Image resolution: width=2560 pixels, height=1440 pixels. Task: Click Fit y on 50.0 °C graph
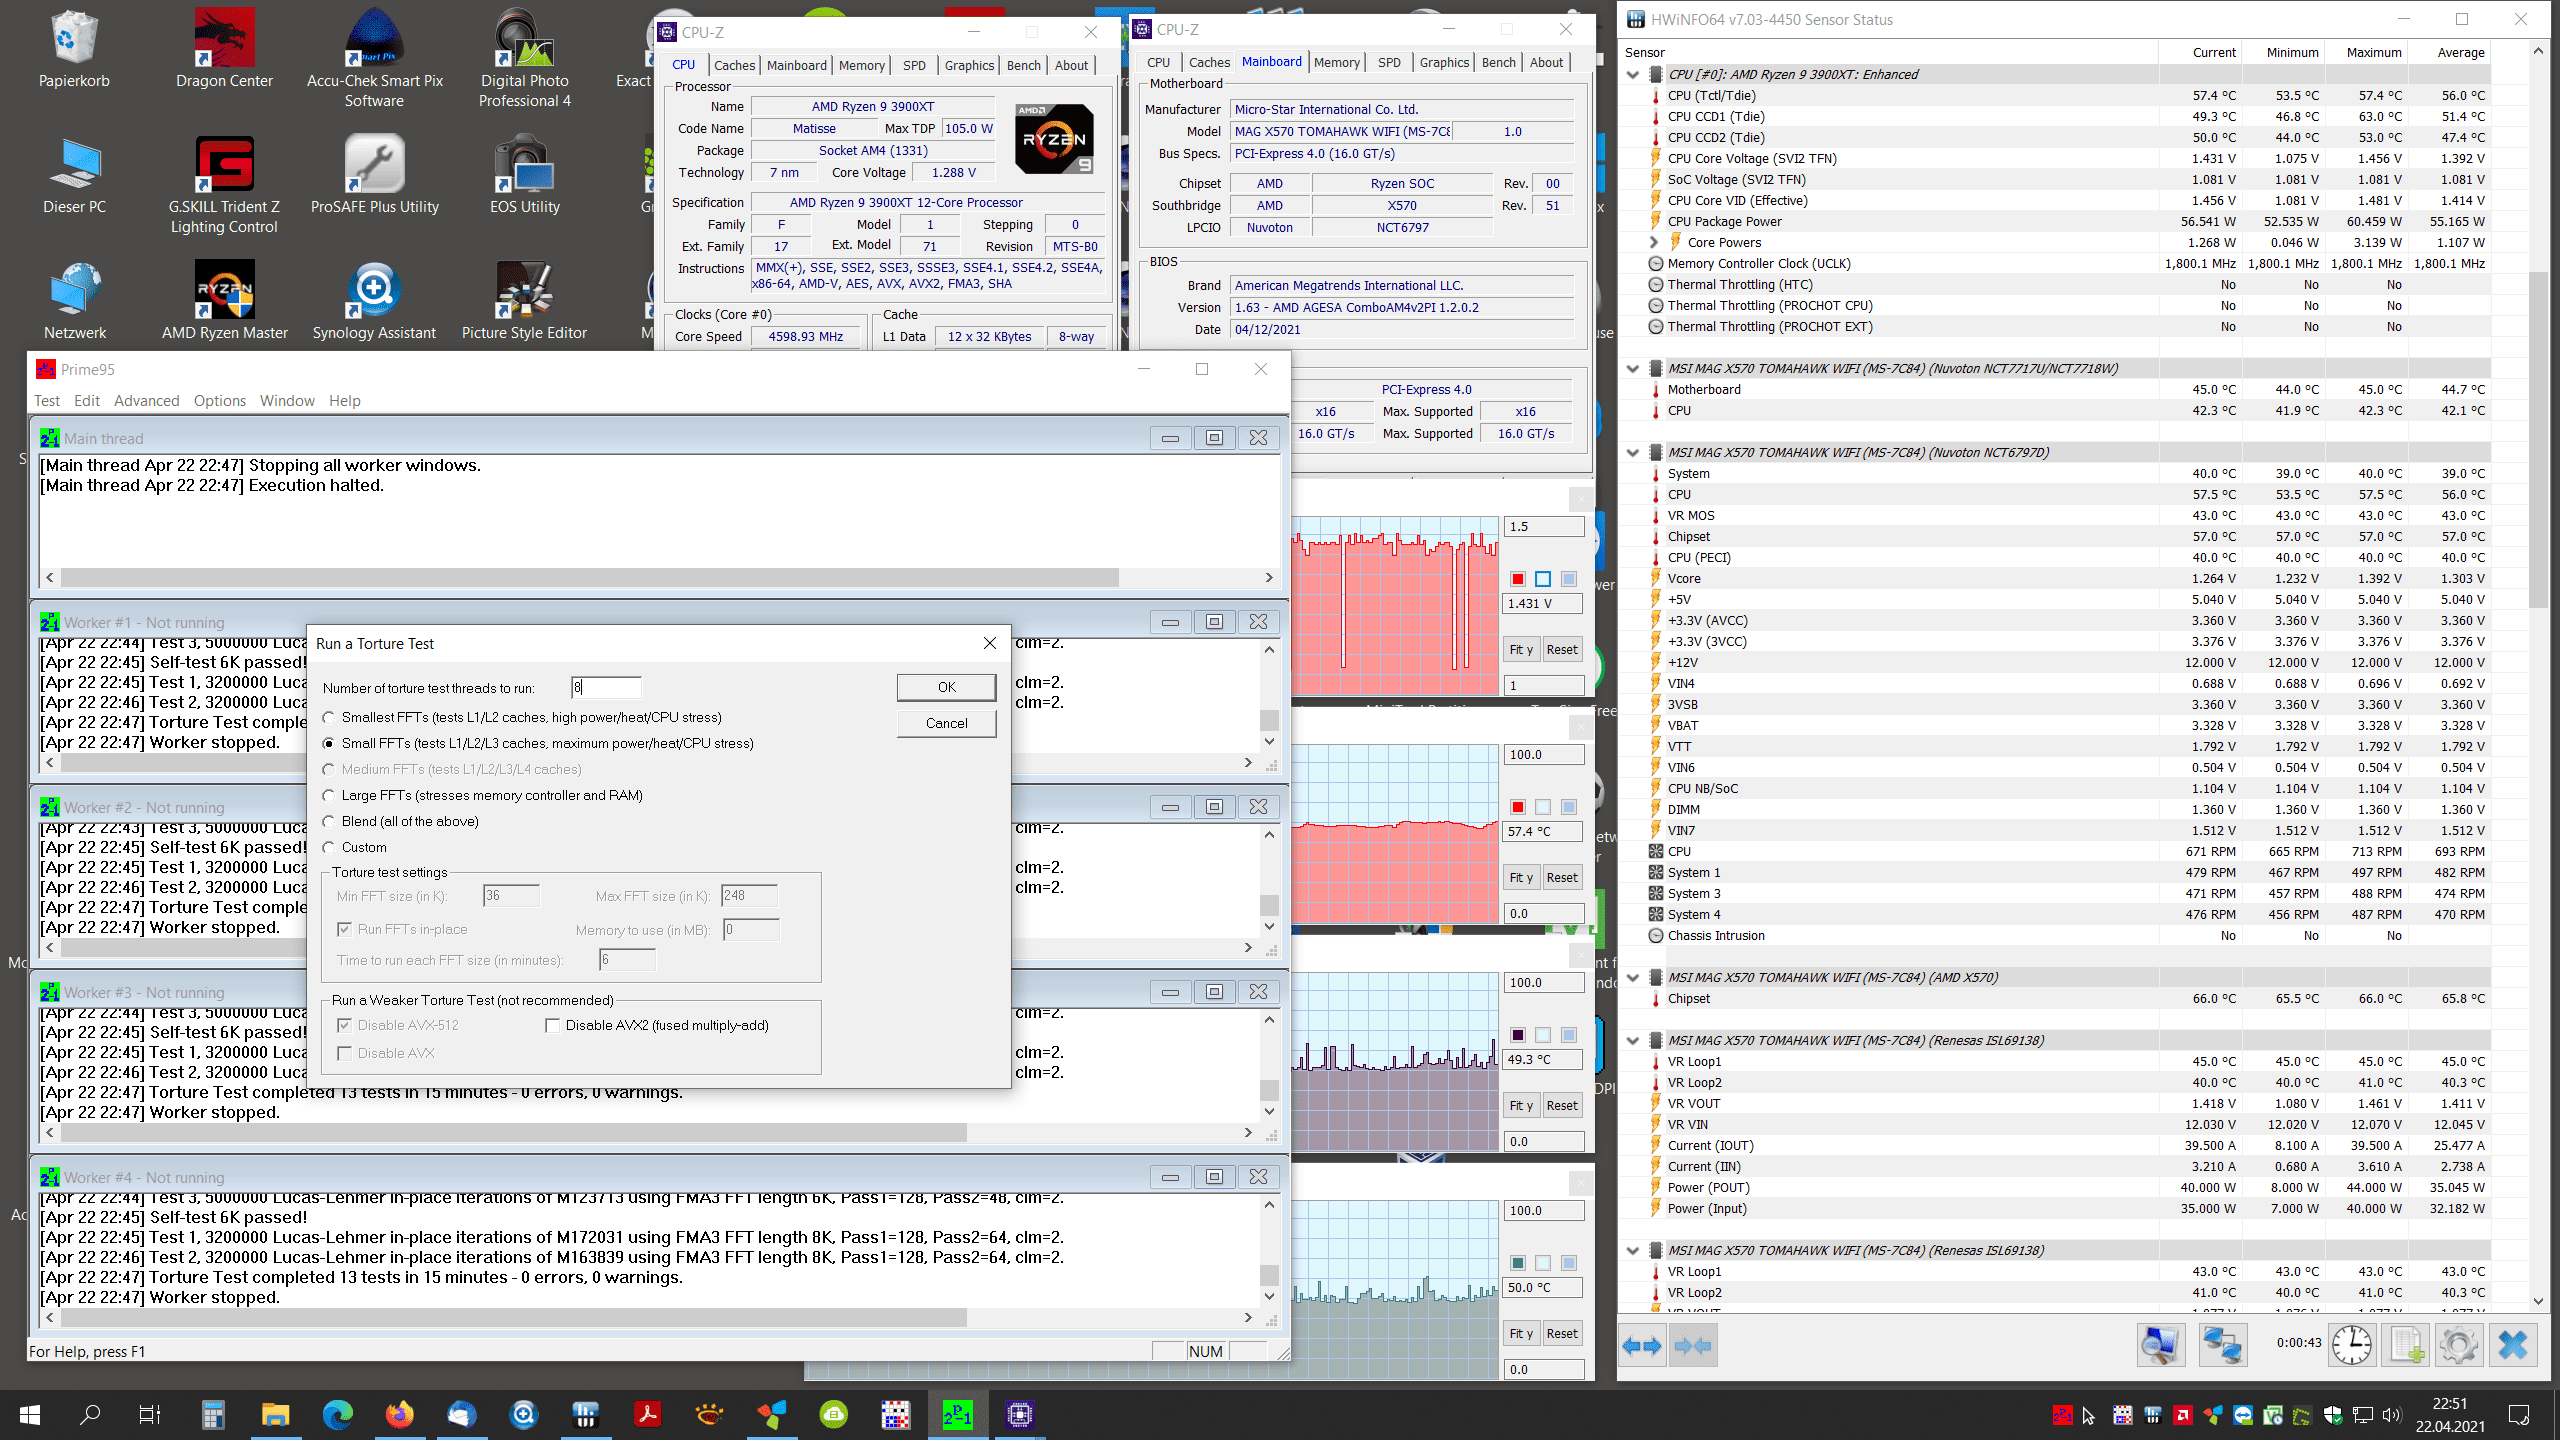[1521, 1333]
